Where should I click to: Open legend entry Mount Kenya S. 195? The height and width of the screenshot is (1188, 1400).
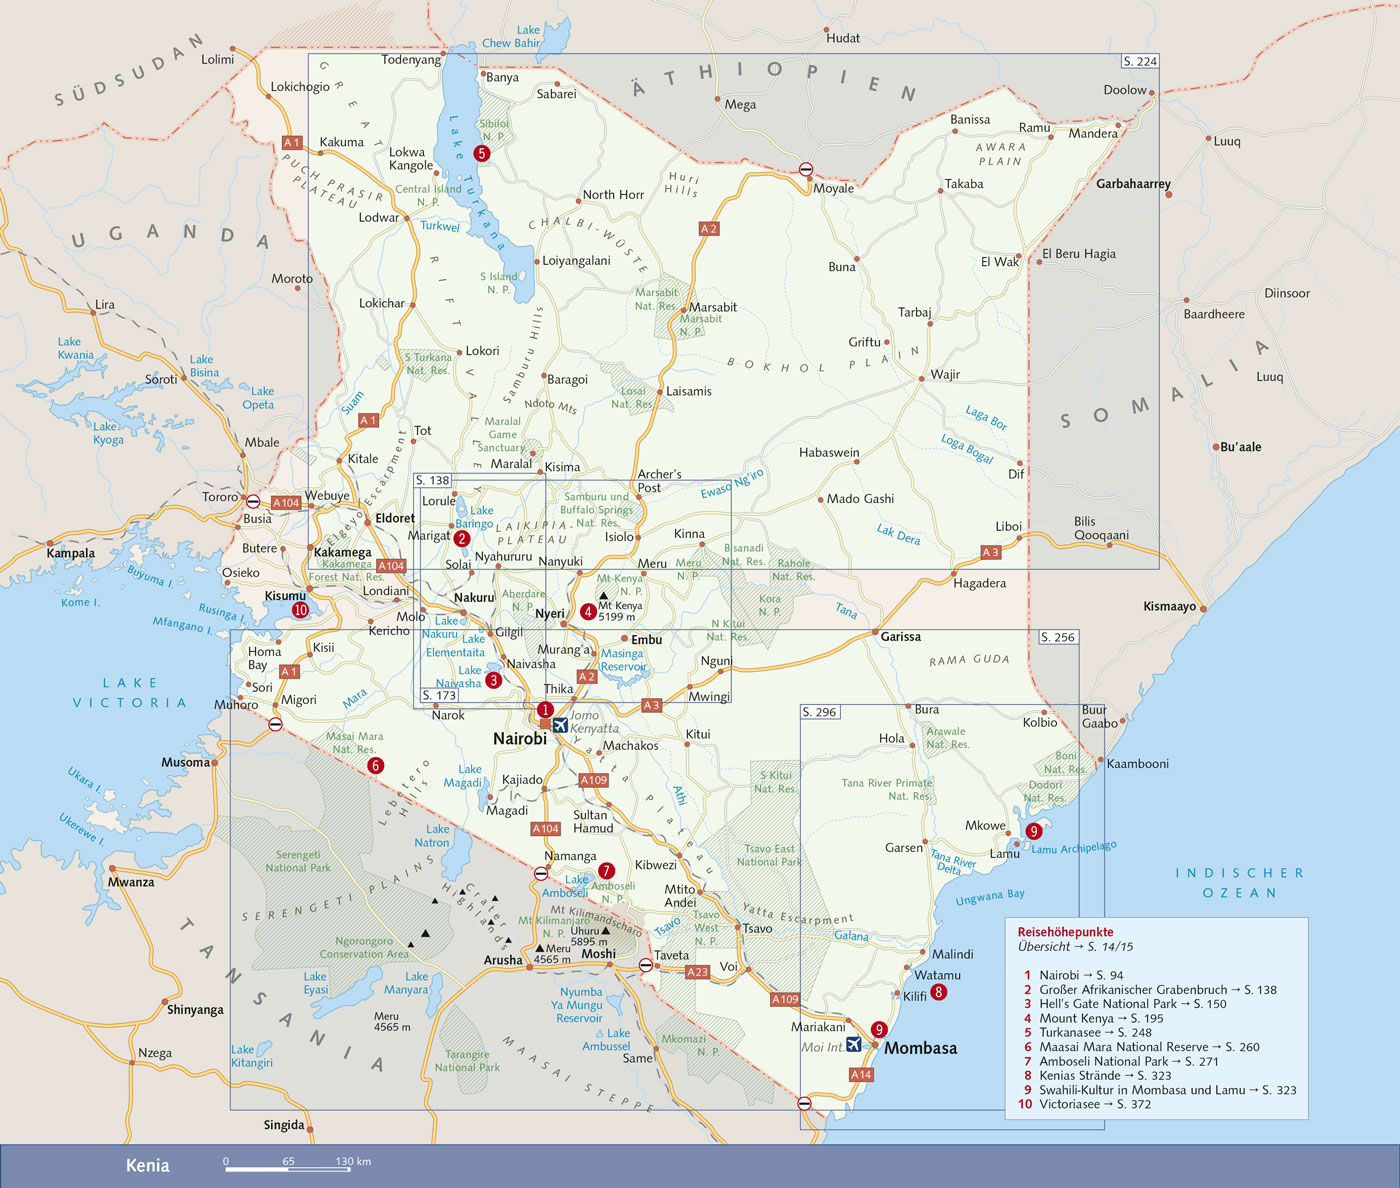tap(1100, 1018)
